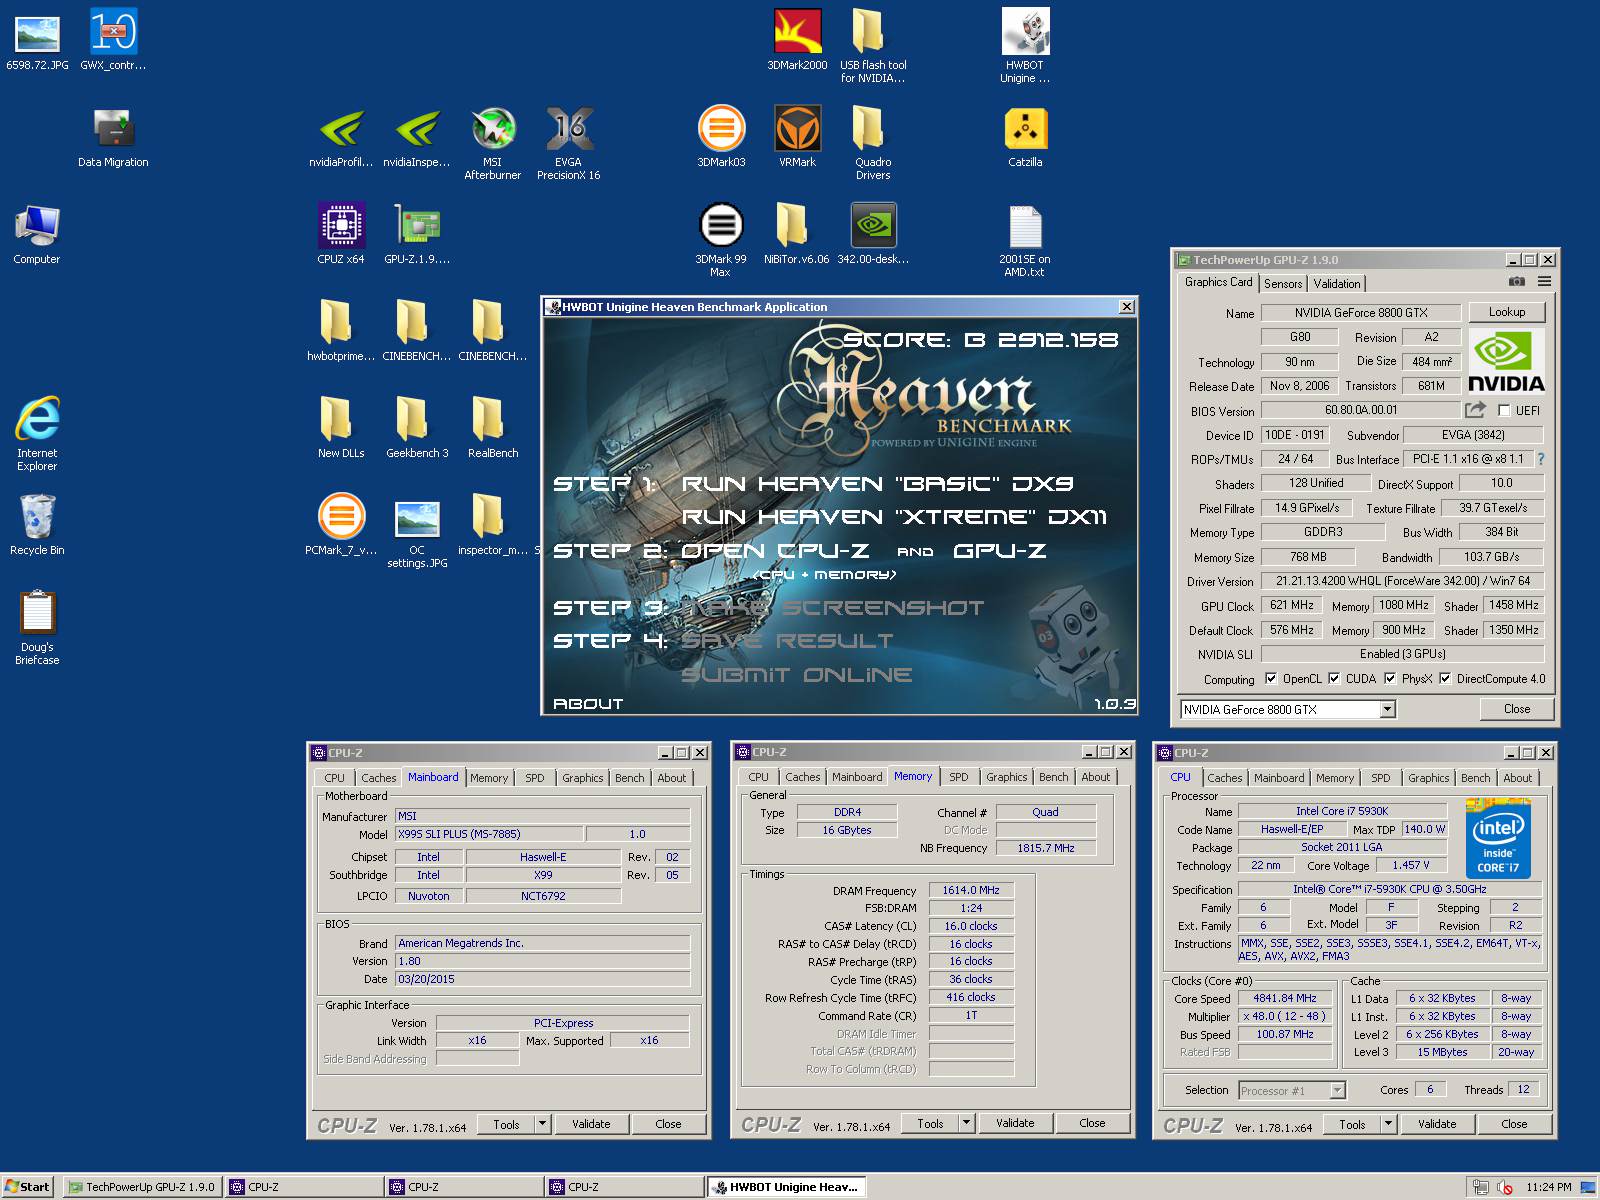Image resolution: width=1600 pixels, height=1200 pixels.
Task: Expand Tools dropdown arrow in CPU tab CPU-Z
Action: point(1388,1124)
